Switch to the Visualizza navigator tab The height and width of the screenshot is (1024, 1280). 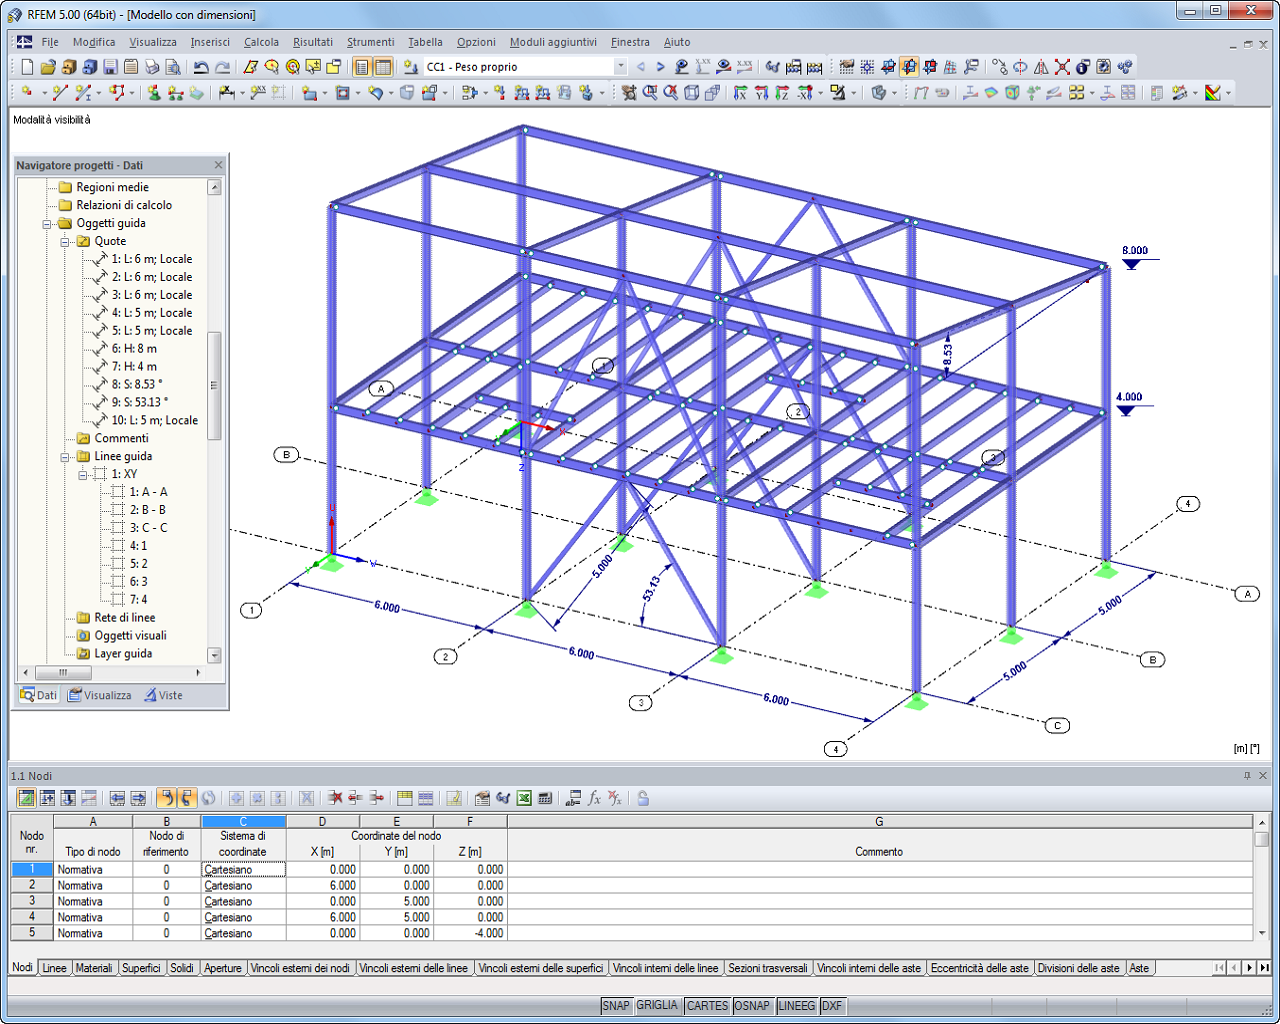100,695
